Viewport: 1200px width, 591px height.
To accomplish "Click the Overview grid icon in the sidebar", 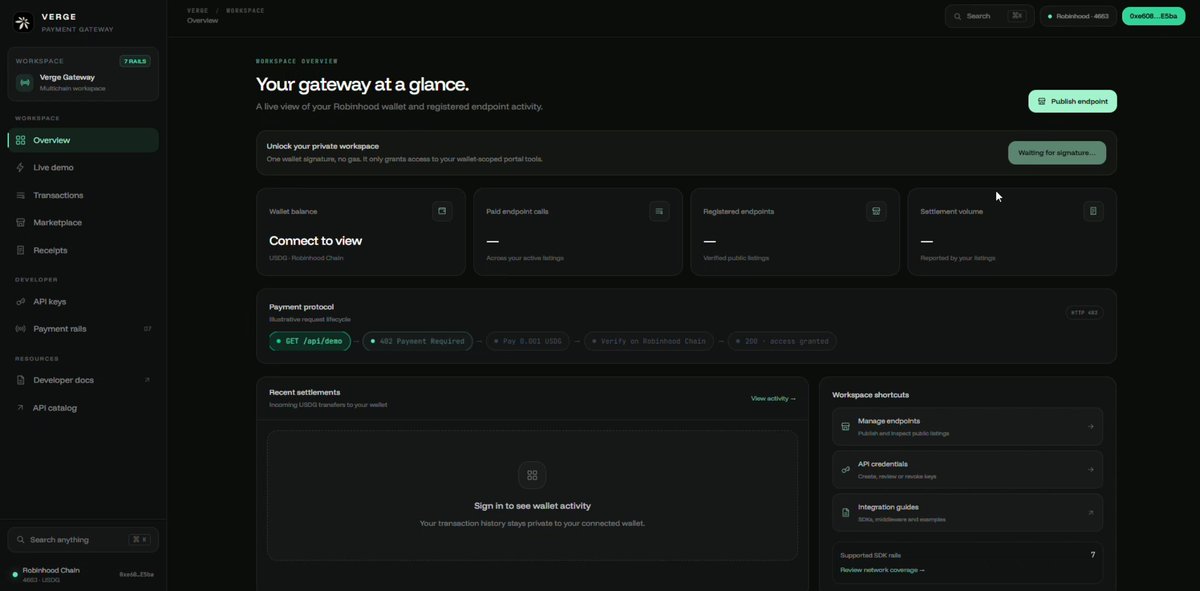I will [21, 140].
